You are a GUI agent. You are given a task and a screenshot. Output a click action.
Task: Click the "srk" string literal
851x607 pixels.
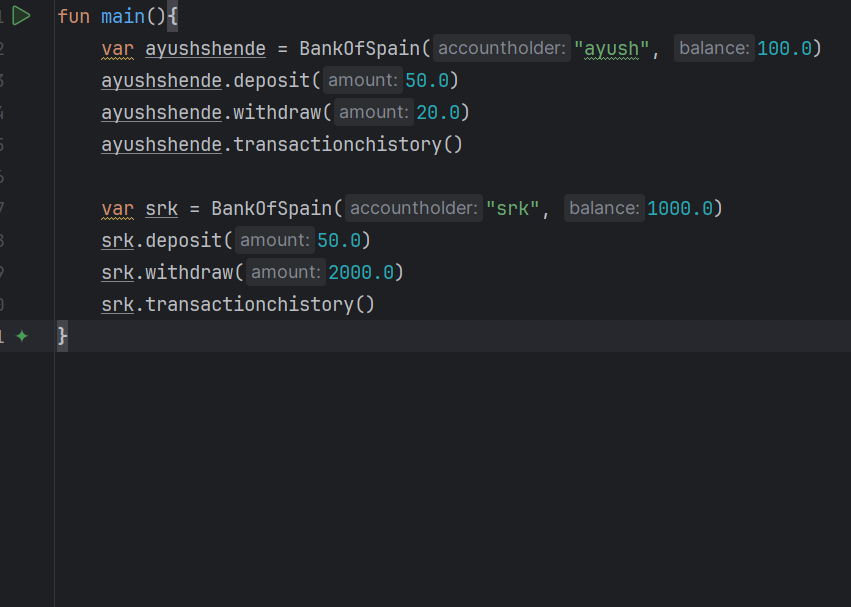coord(512,208)
